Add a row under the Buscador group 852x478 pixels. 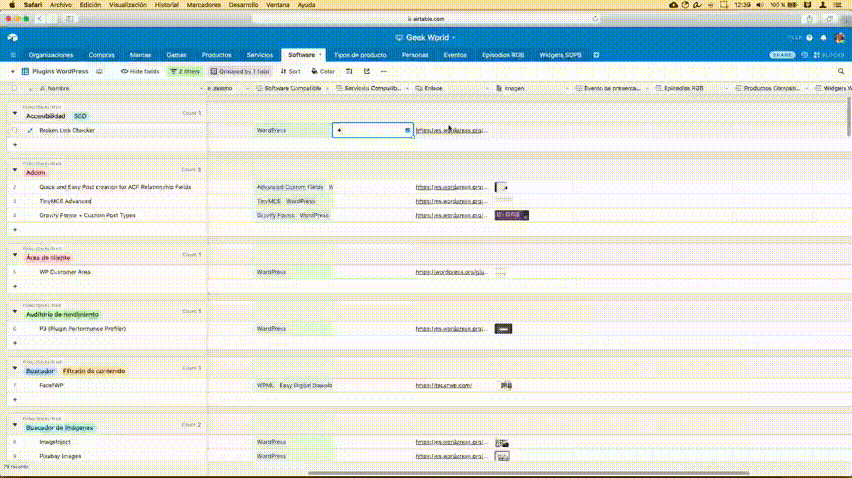coord(15,400)
